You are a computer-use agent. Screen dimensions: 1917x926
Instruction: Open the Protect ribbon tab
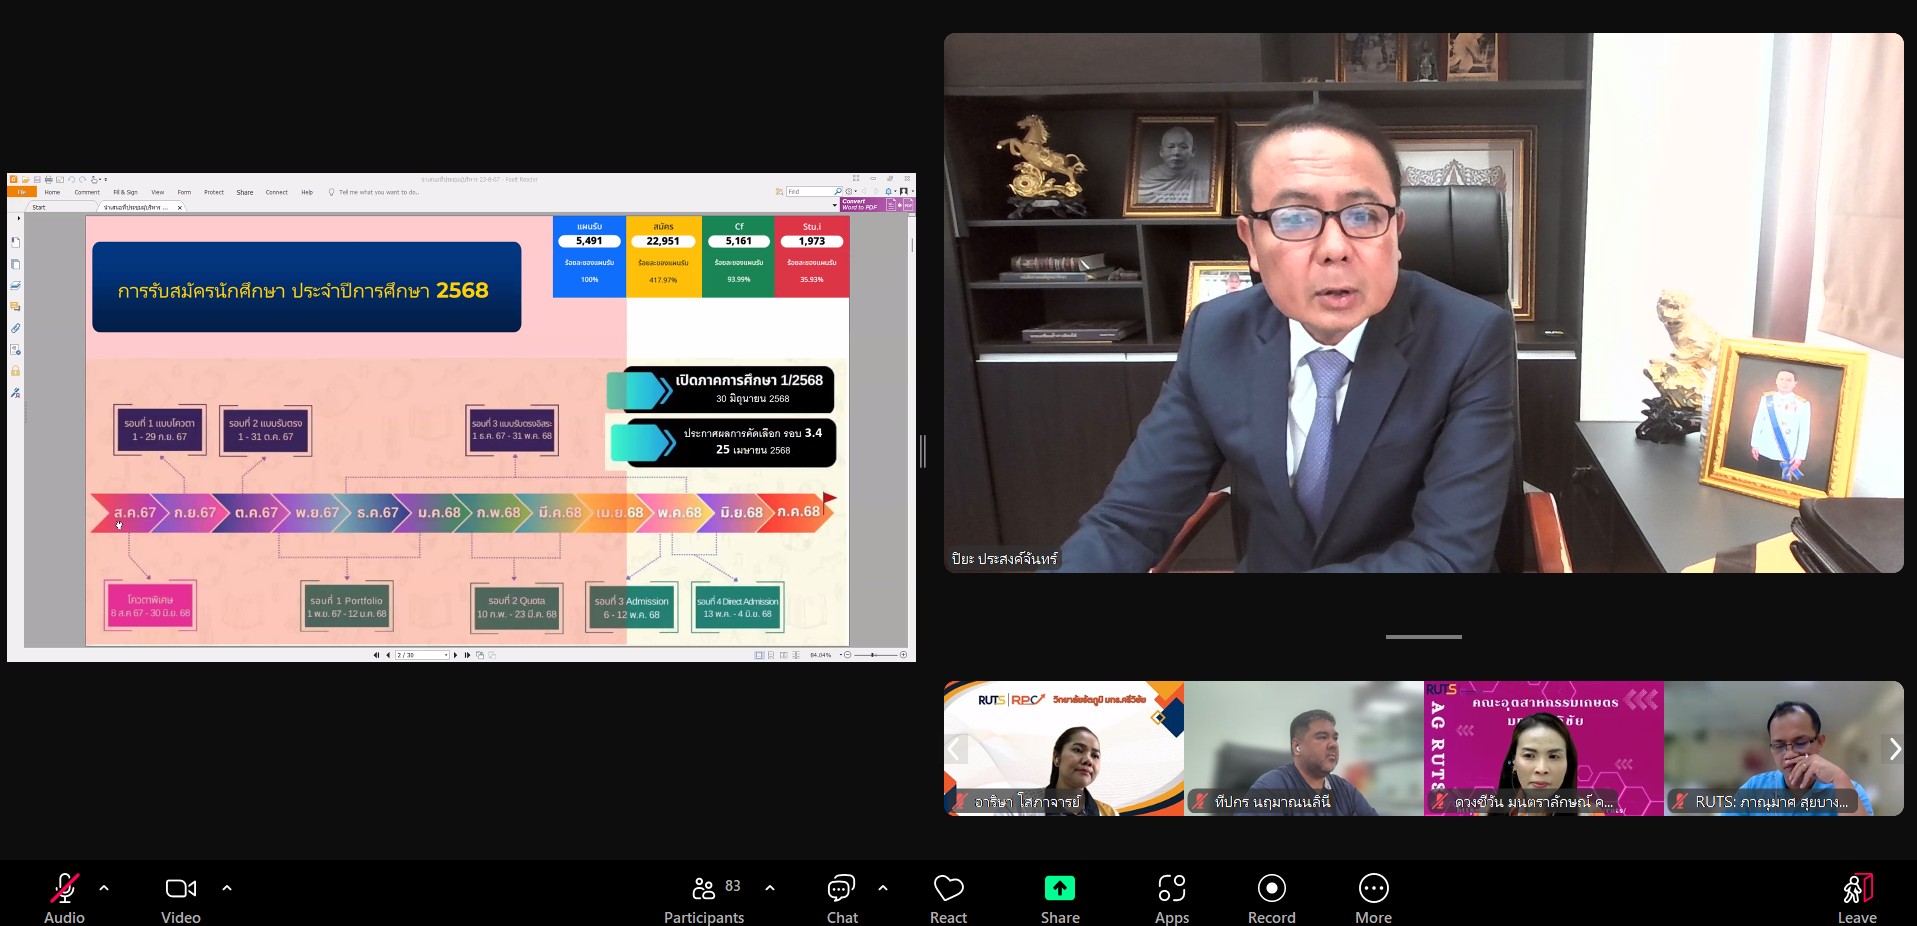(214, 192)
